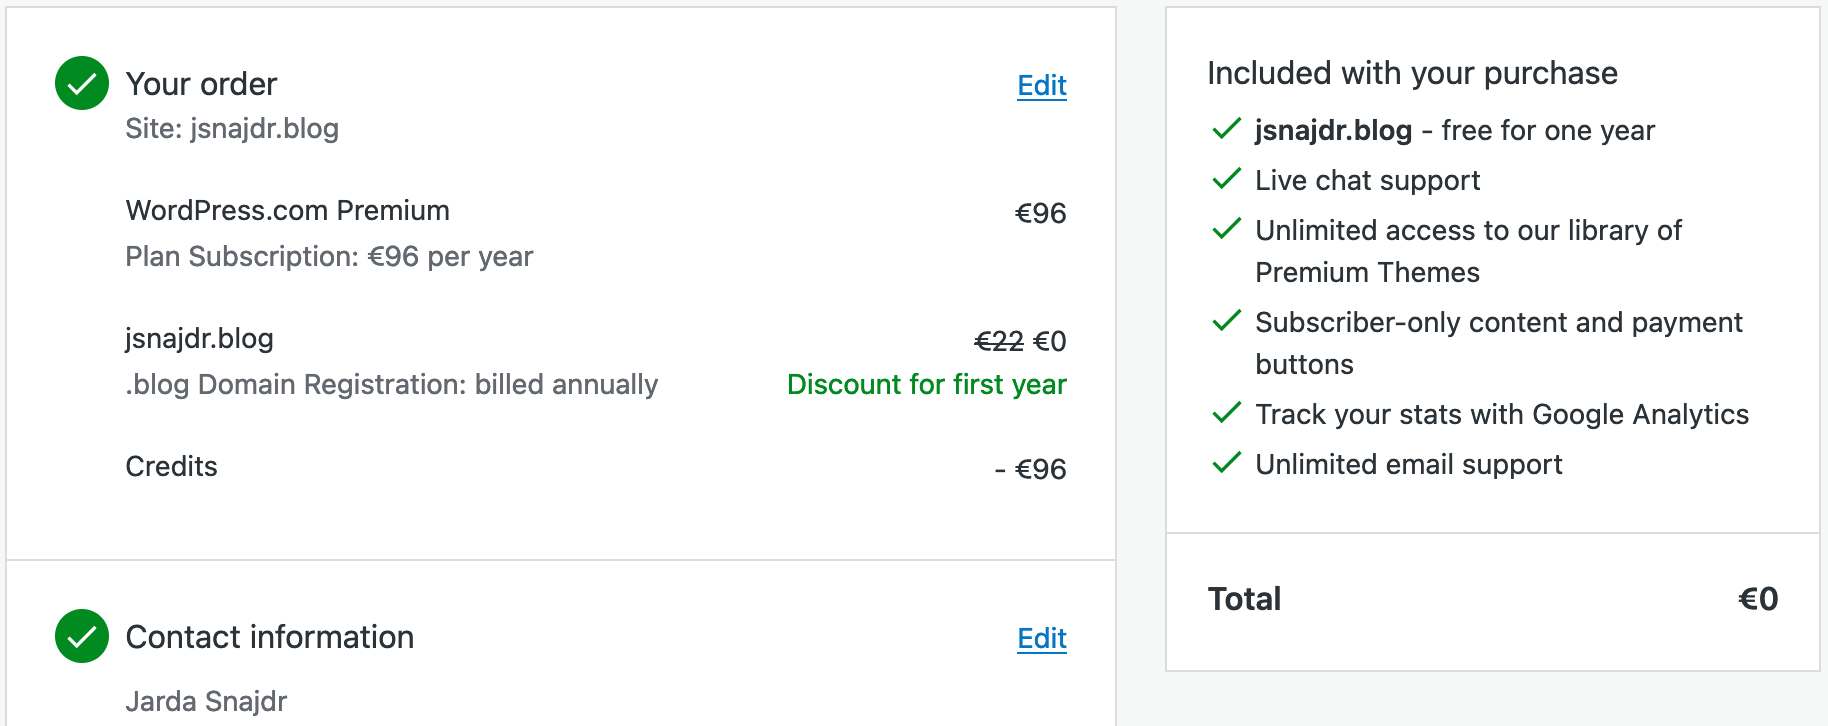This screenshot has height=726, width=1828.
Task: Click the Included with your purchase heading
Action: [x=1412, y=73]
